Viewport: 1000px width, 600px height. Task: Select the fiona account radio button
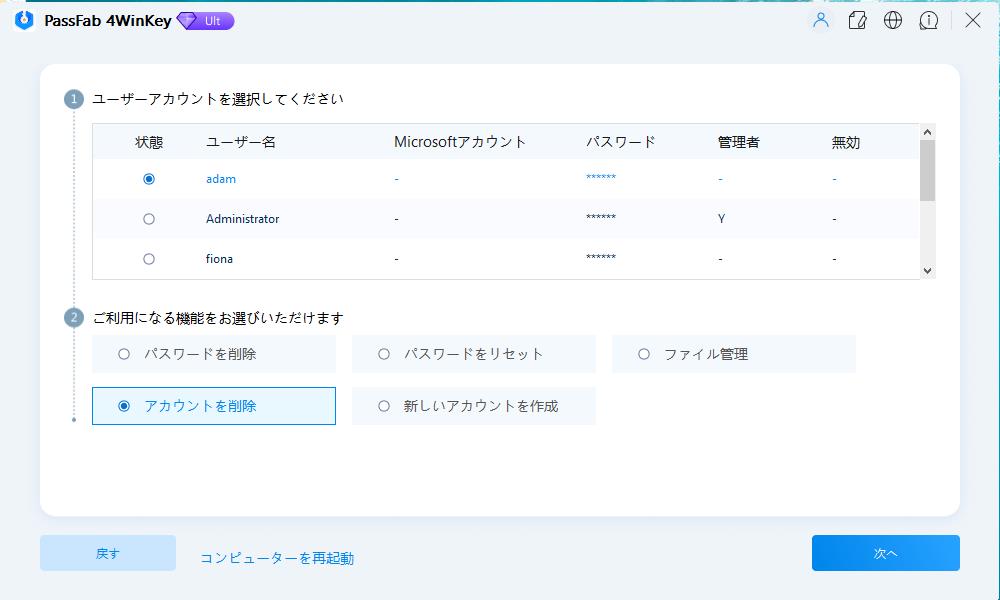pos(149,259)
